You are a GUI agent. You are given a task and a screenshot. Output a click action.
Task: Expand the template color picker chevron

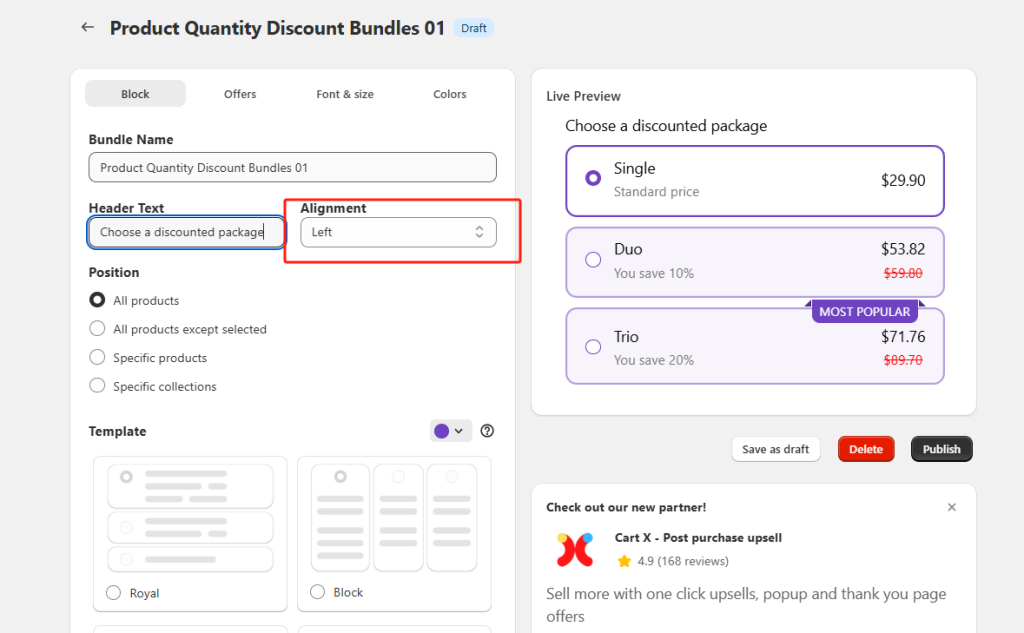click(459, 430)
